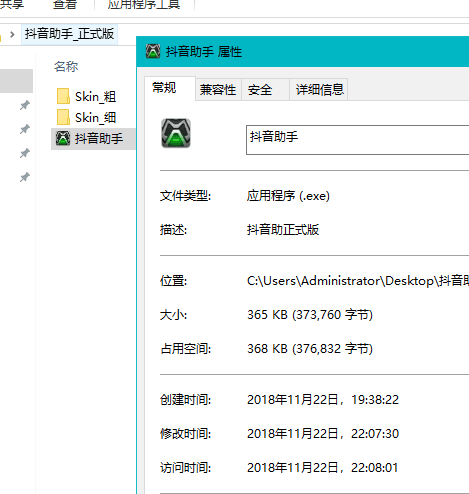Click the location path C:\Users\Administrator\Desktop
The height and width of the screenshot is (494, 469).
click(358, 281)
